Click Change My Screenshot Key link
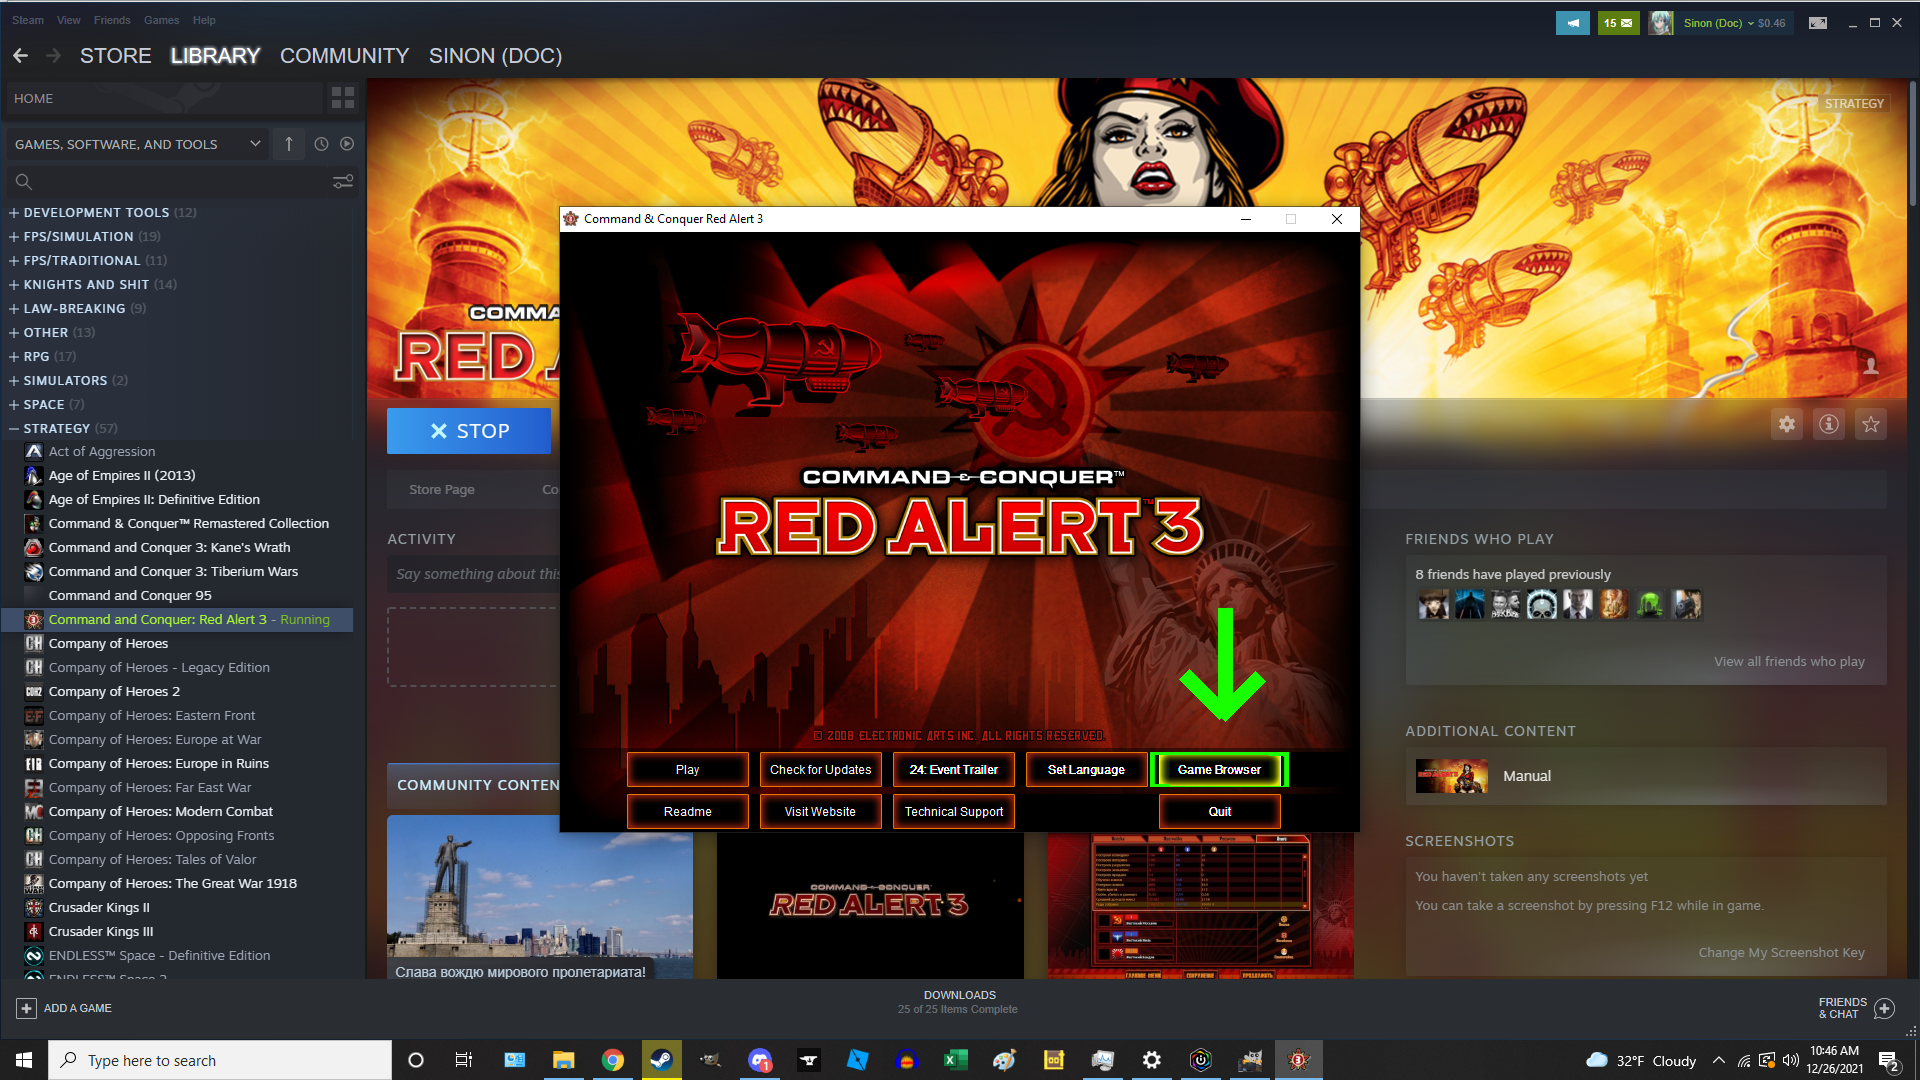The image size is (1920, 1080). [1781, 952]
